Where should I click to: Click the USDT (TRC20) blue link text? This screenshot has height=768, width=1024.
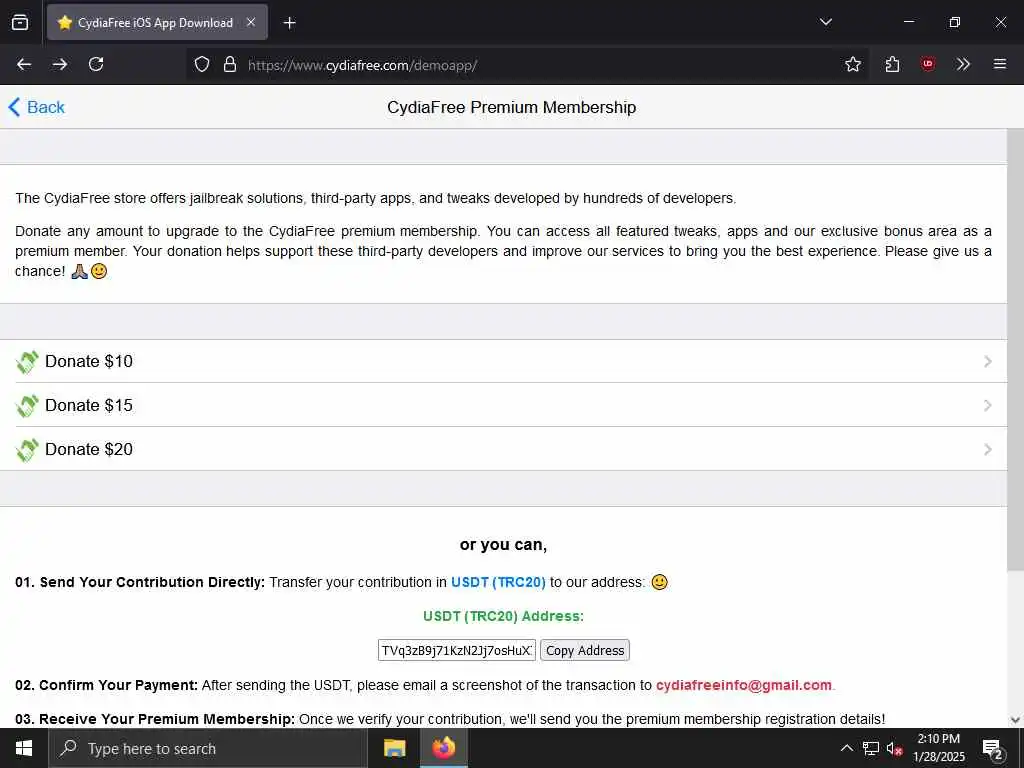point(498,582)
